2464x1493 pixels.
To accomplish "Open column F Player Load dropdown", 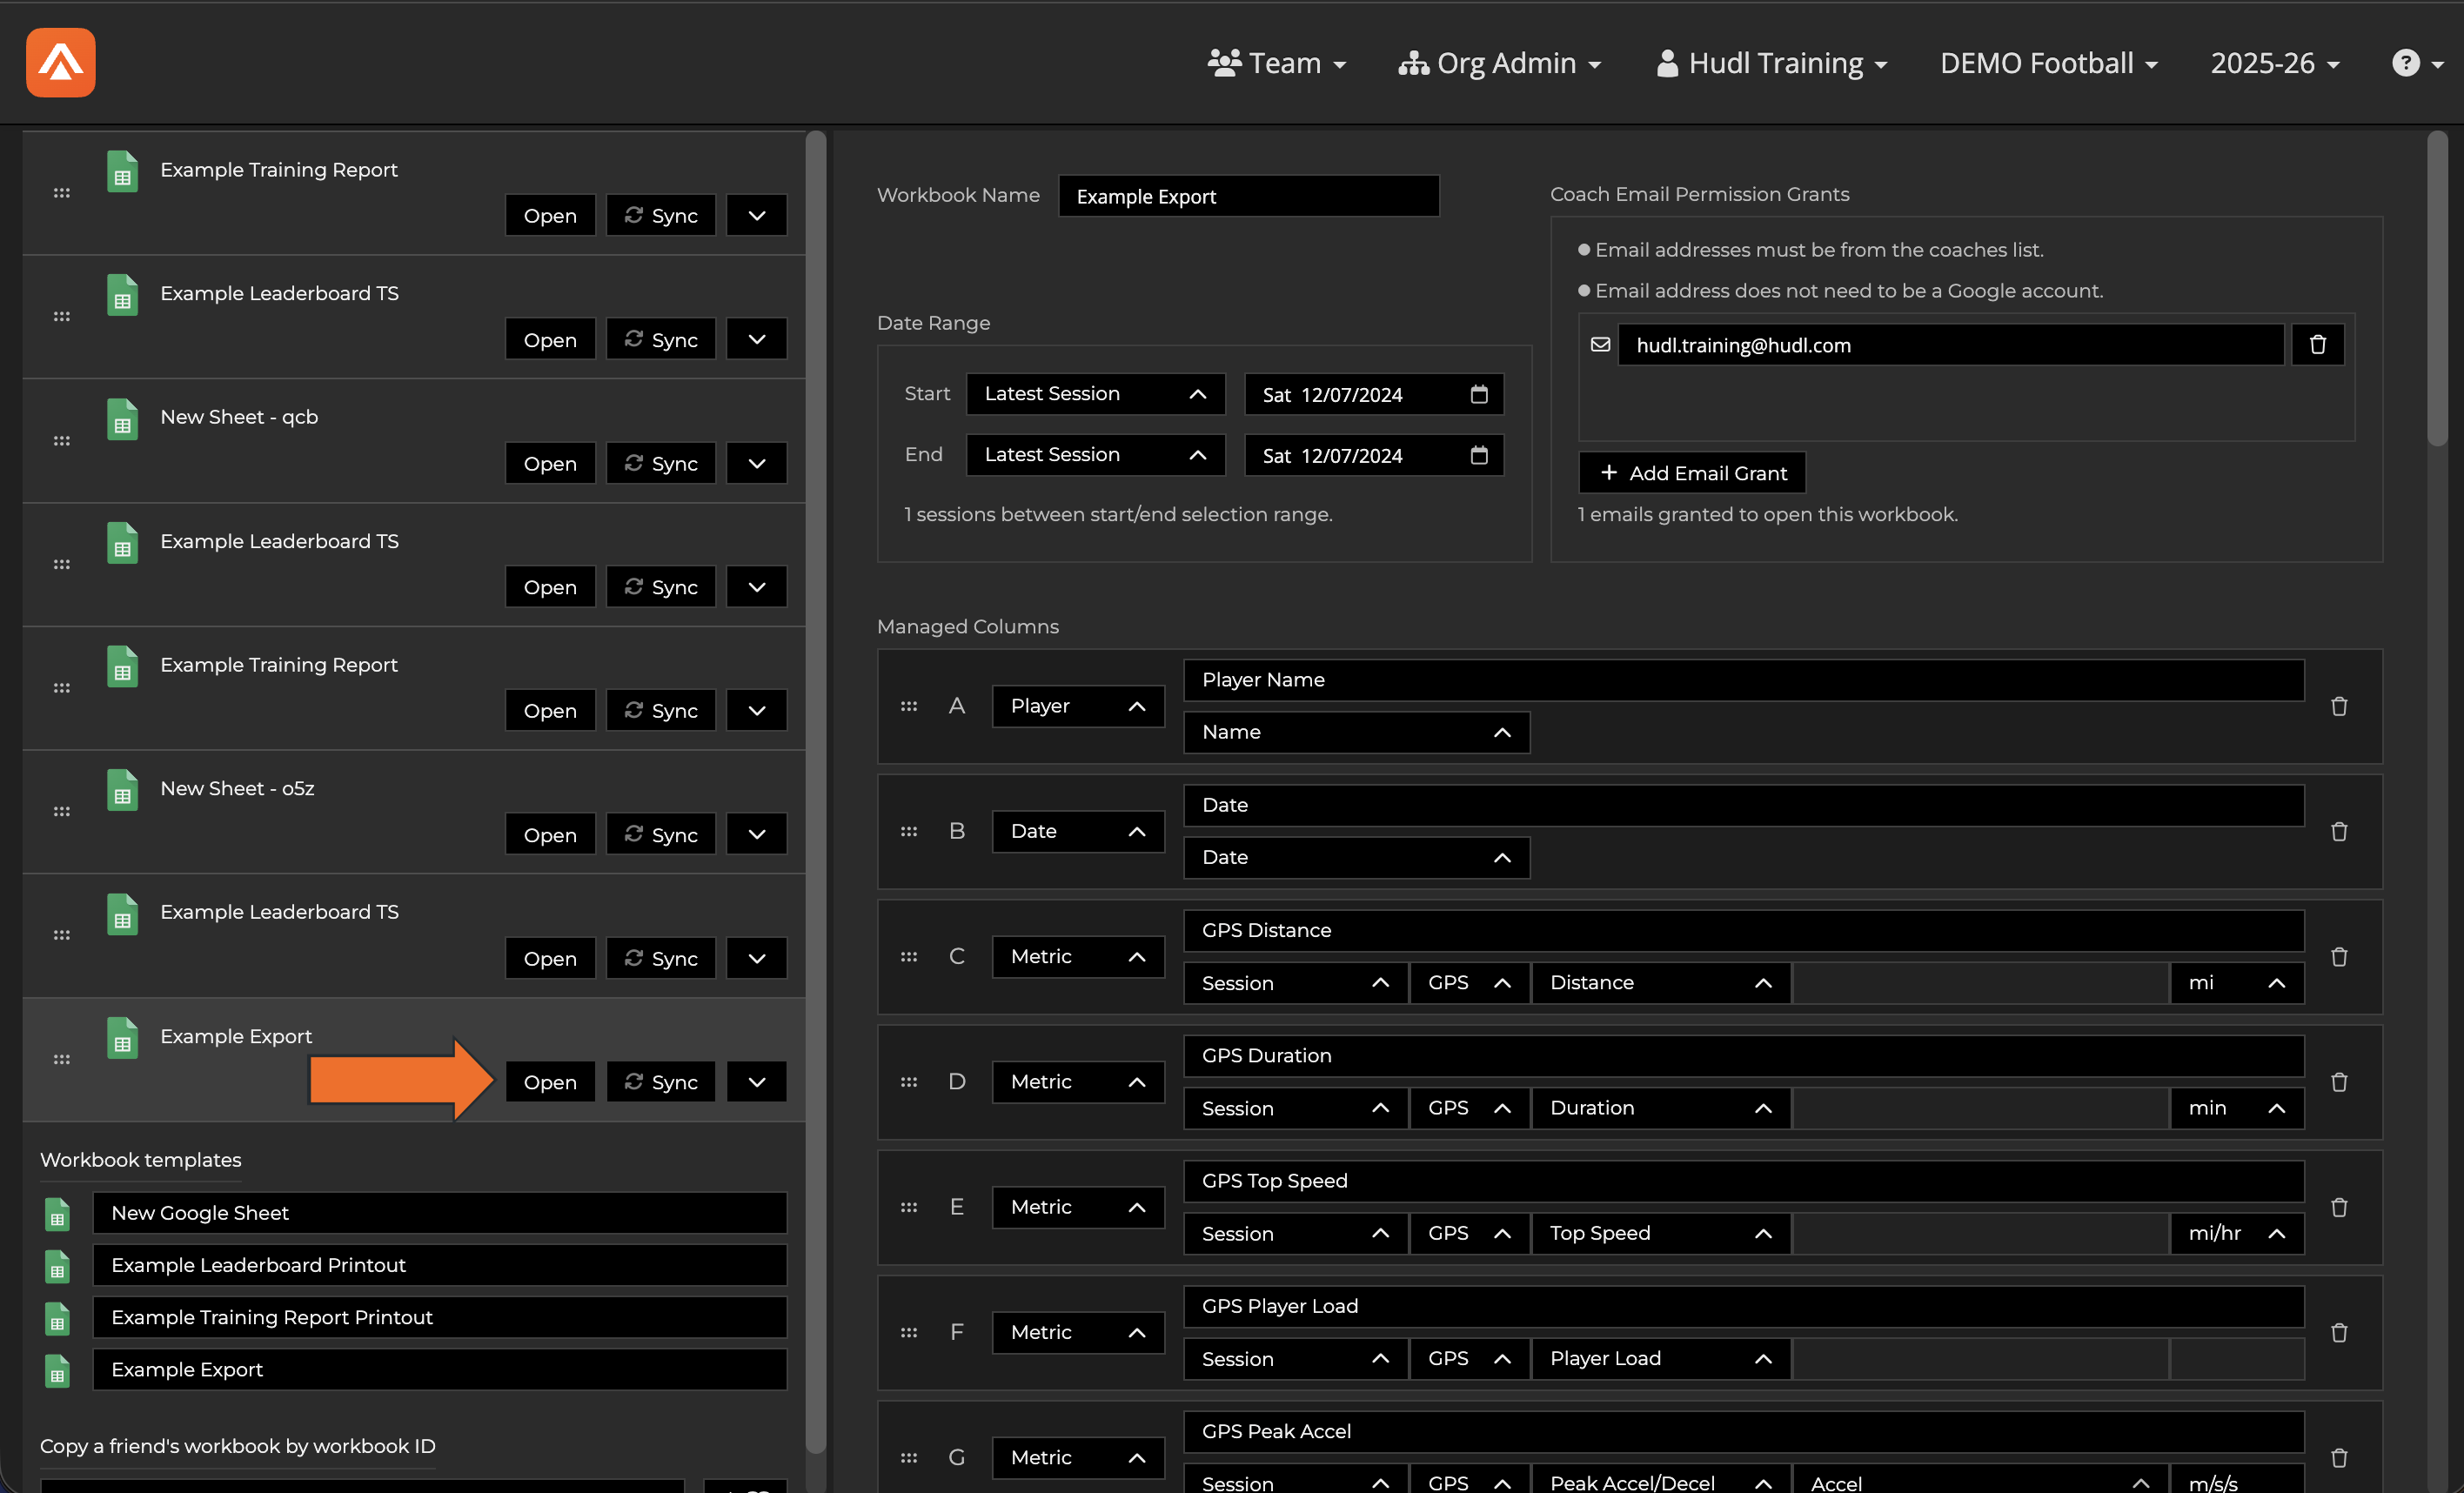I will tap(1660, 1358).
